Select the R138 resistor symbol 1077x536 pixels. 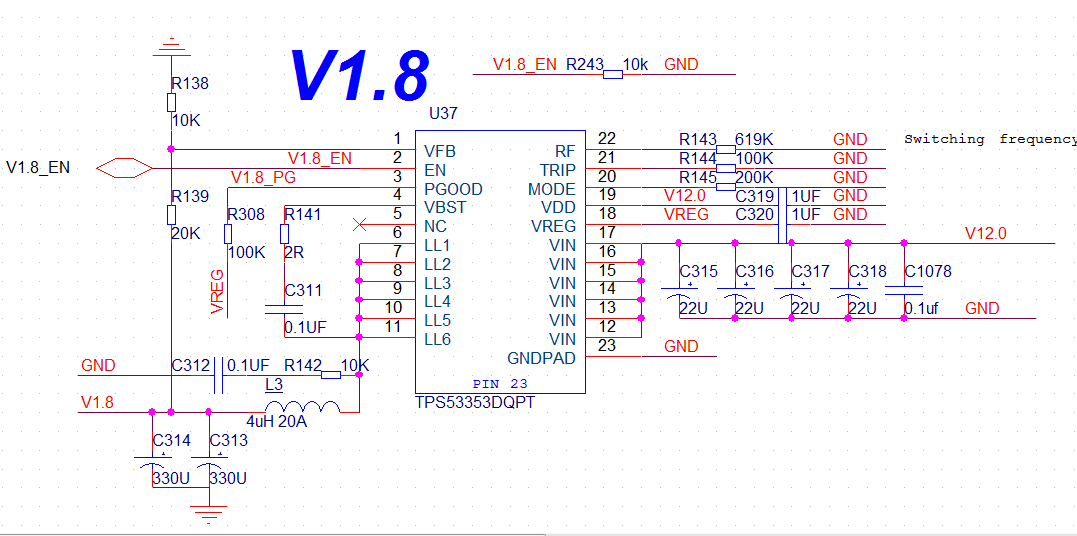(171, 102)
